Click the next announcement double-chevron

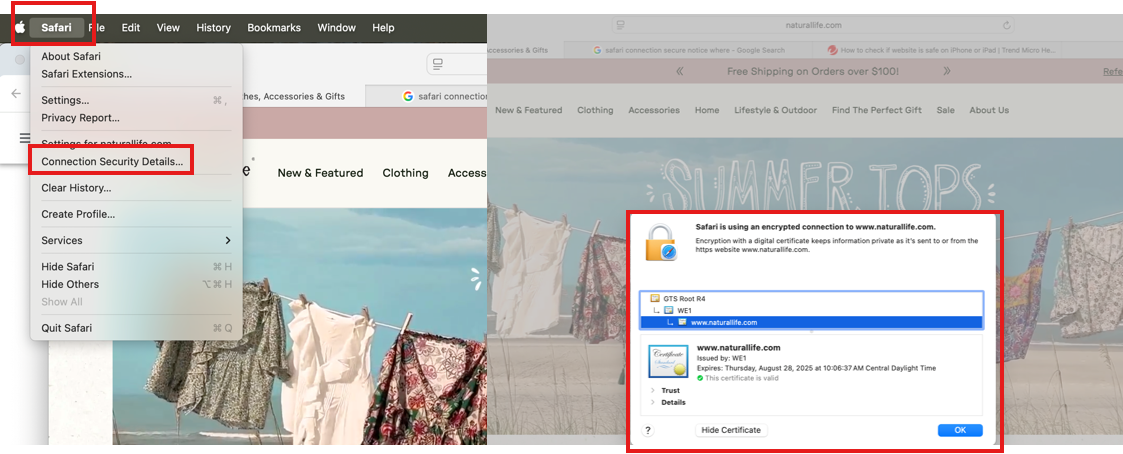click(x=947, y=72)
